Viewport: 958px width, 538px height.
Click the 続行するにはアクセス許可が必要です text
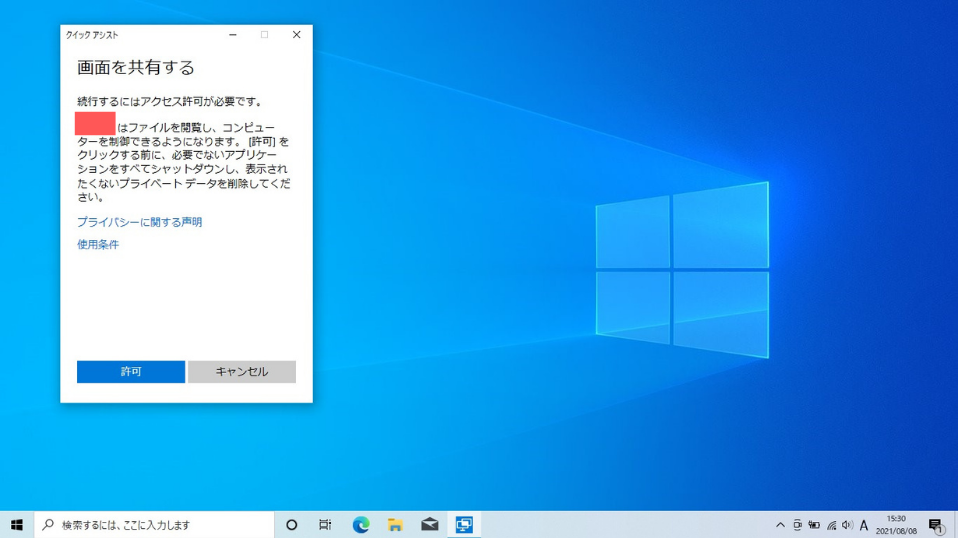click(x=170, y=101)
